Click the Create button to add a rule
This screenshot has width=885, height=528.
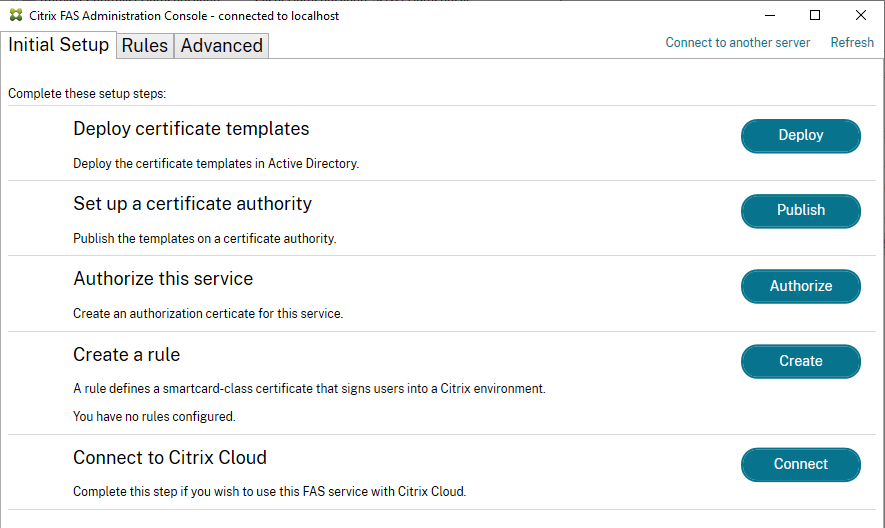pos(800,361)
